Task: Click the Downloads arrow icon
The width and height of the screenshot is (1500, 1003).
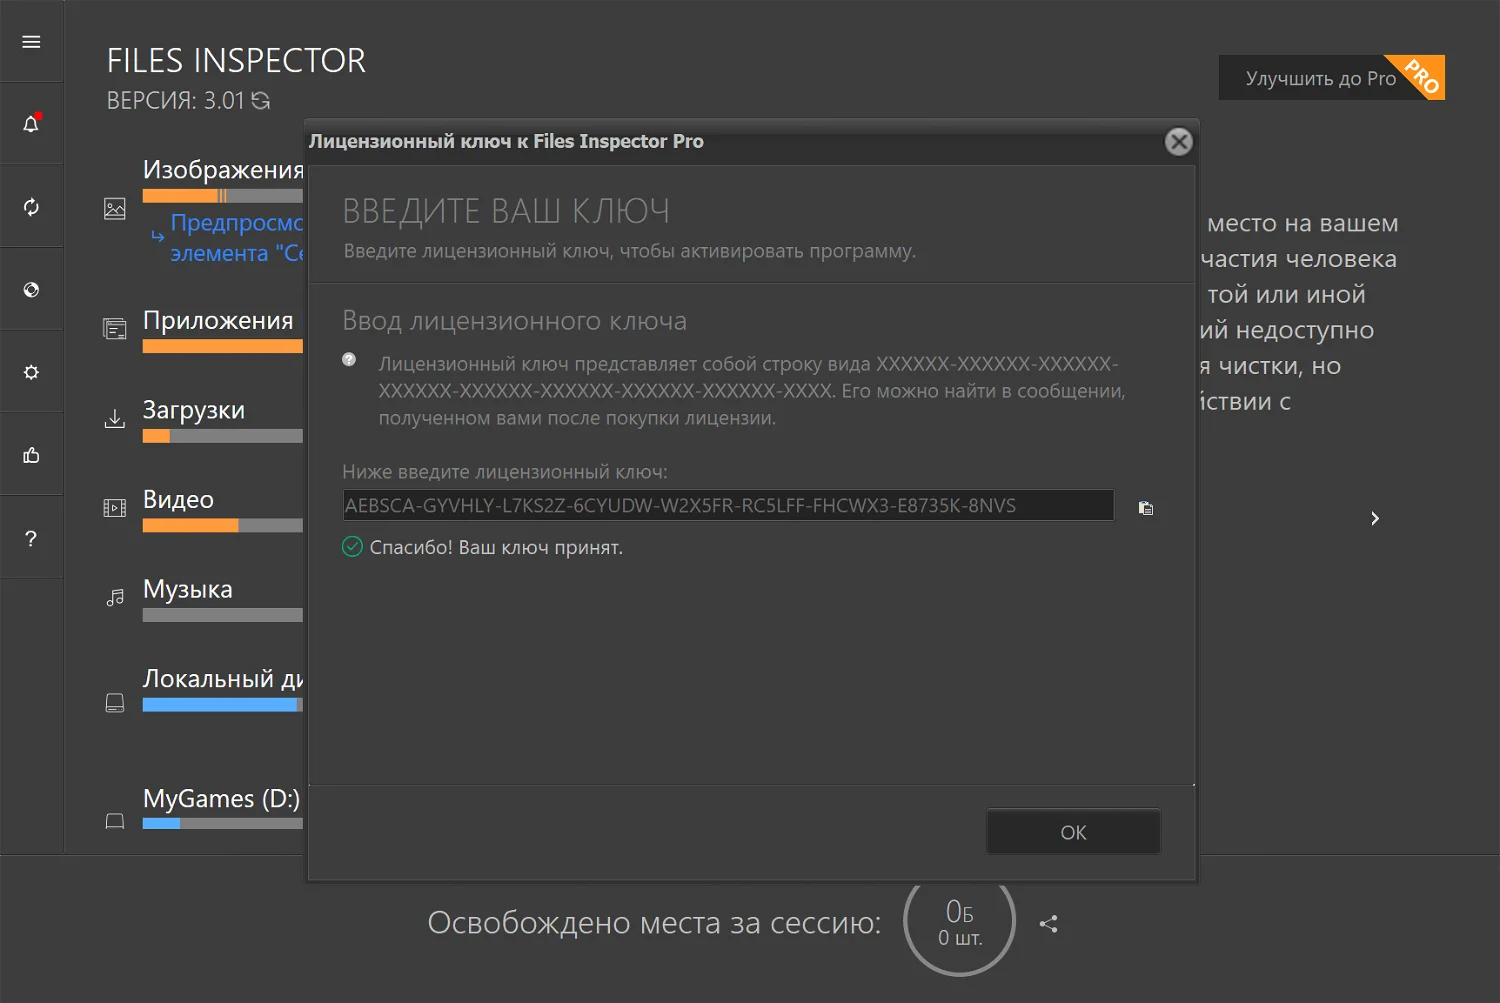Action: (x=115, y=418)
